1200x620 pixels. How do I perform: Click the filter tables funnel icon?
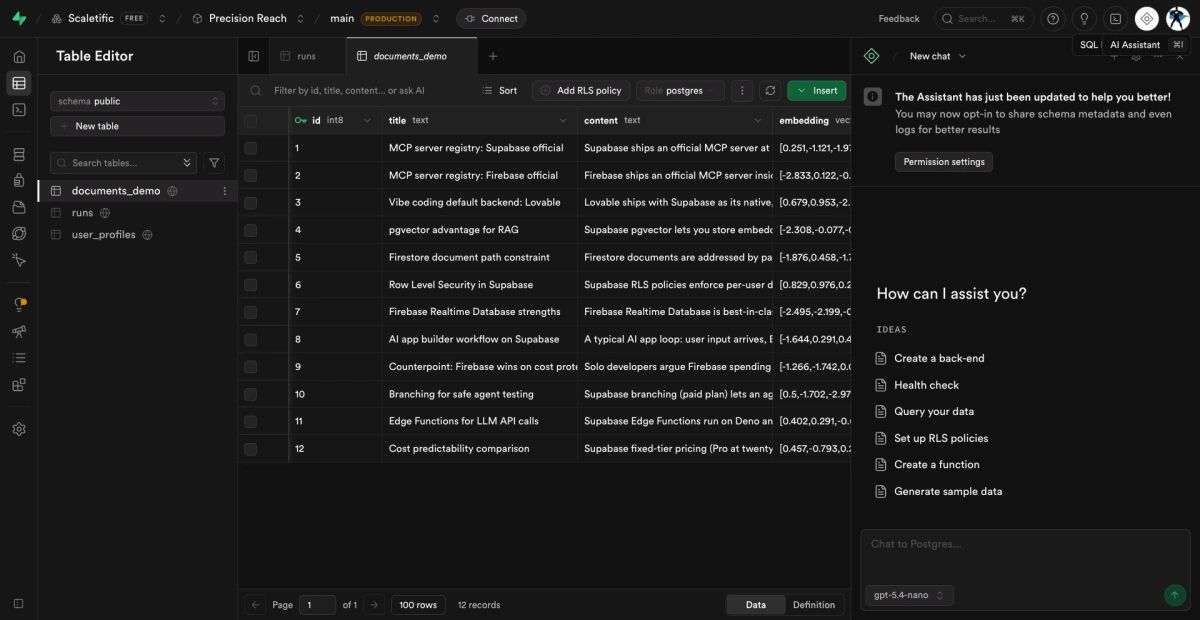214,162
